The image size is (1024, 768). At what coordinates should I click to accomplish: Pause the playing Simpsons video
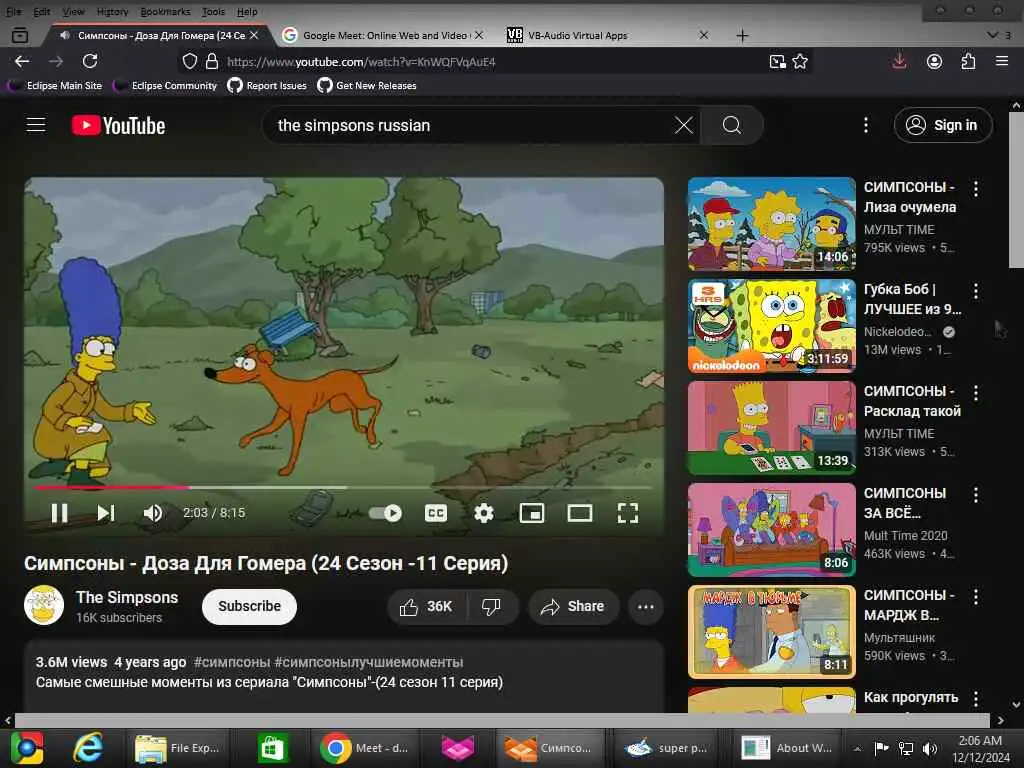pos(59,513)
